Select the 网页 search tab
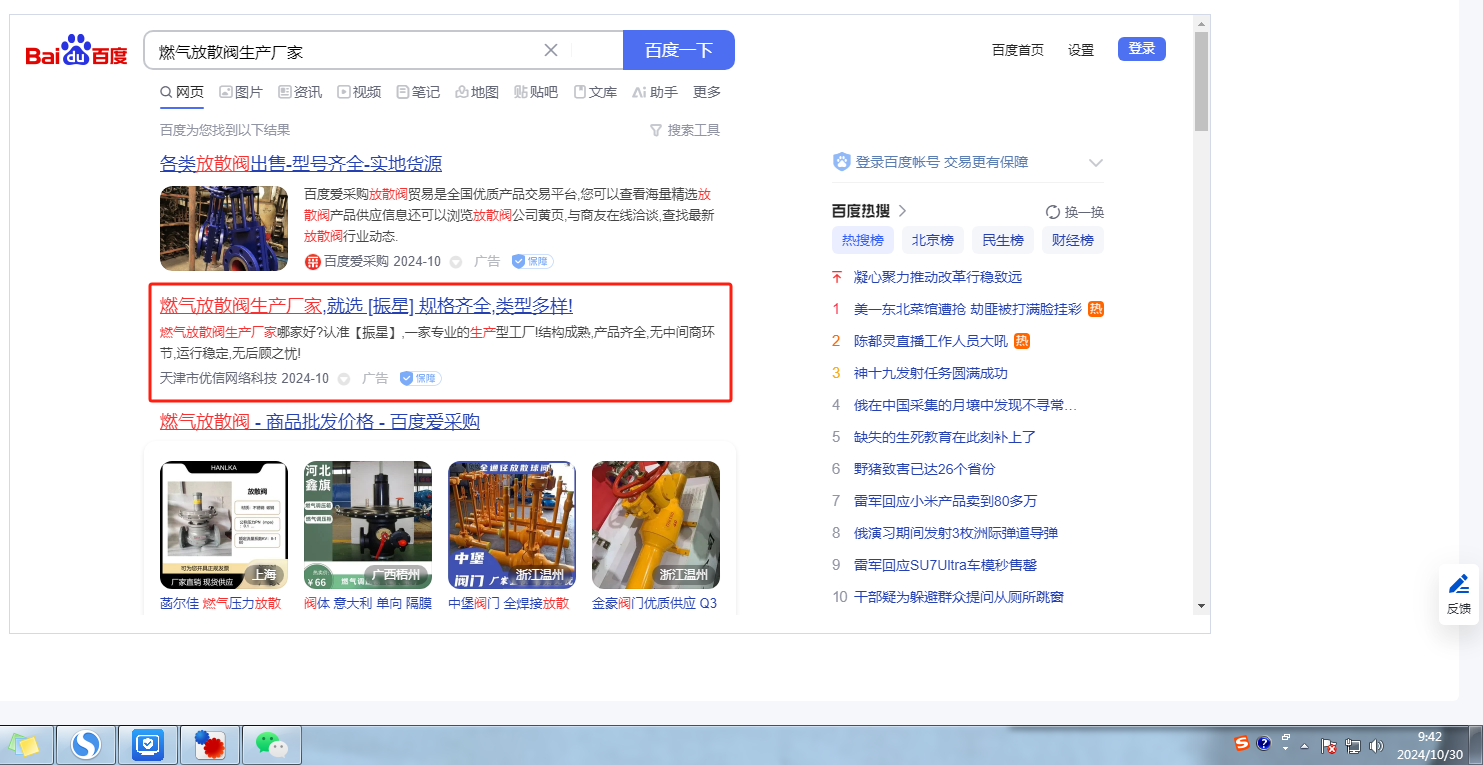The width and height of the screenshot is (1483, 765). point(182,92)
